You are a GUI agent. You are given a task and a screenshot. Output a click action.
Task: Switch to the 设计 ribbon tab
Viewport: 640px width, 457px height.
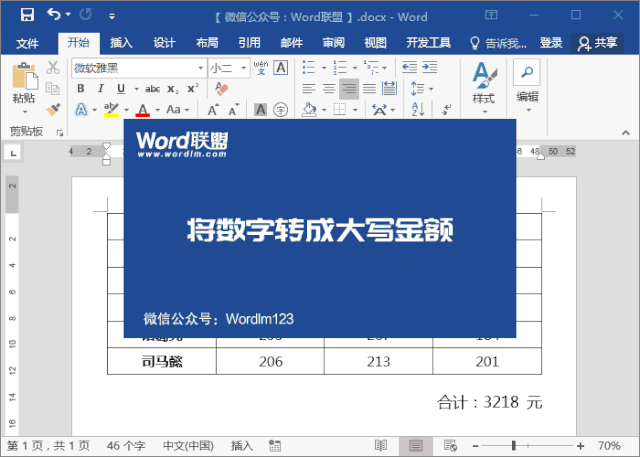click(164, 42)
